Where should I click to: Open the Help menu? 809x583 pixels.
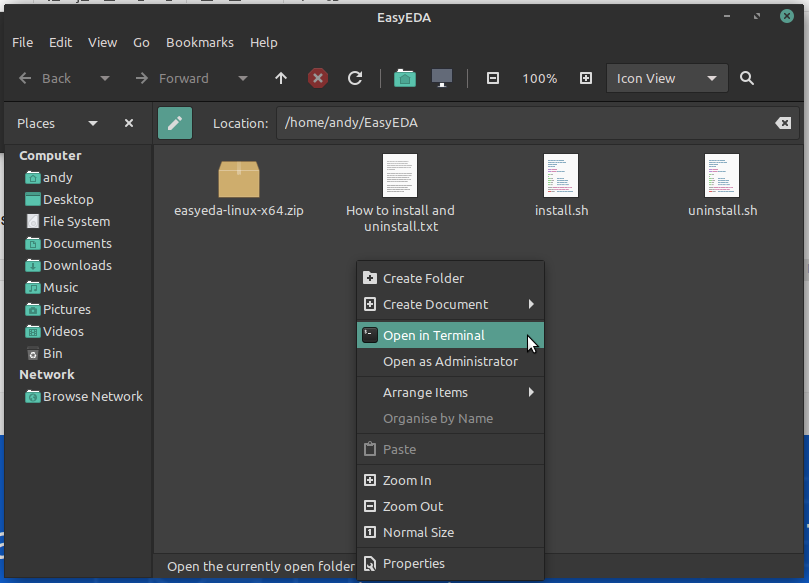(x=264, y=42)
